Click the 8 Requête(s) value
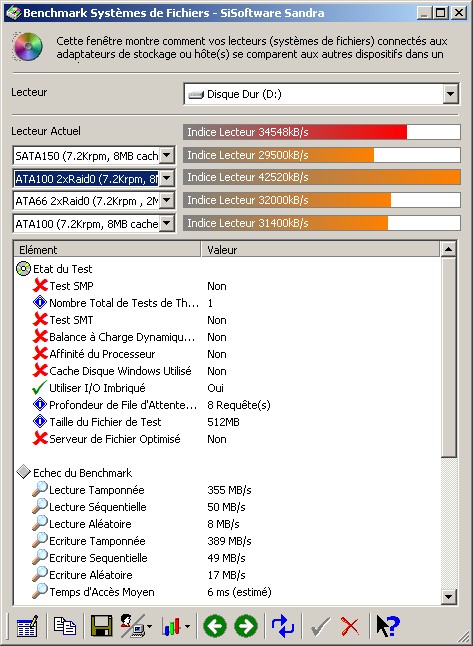The width and height of the screenshot is (473, 646). click(239, 405)
